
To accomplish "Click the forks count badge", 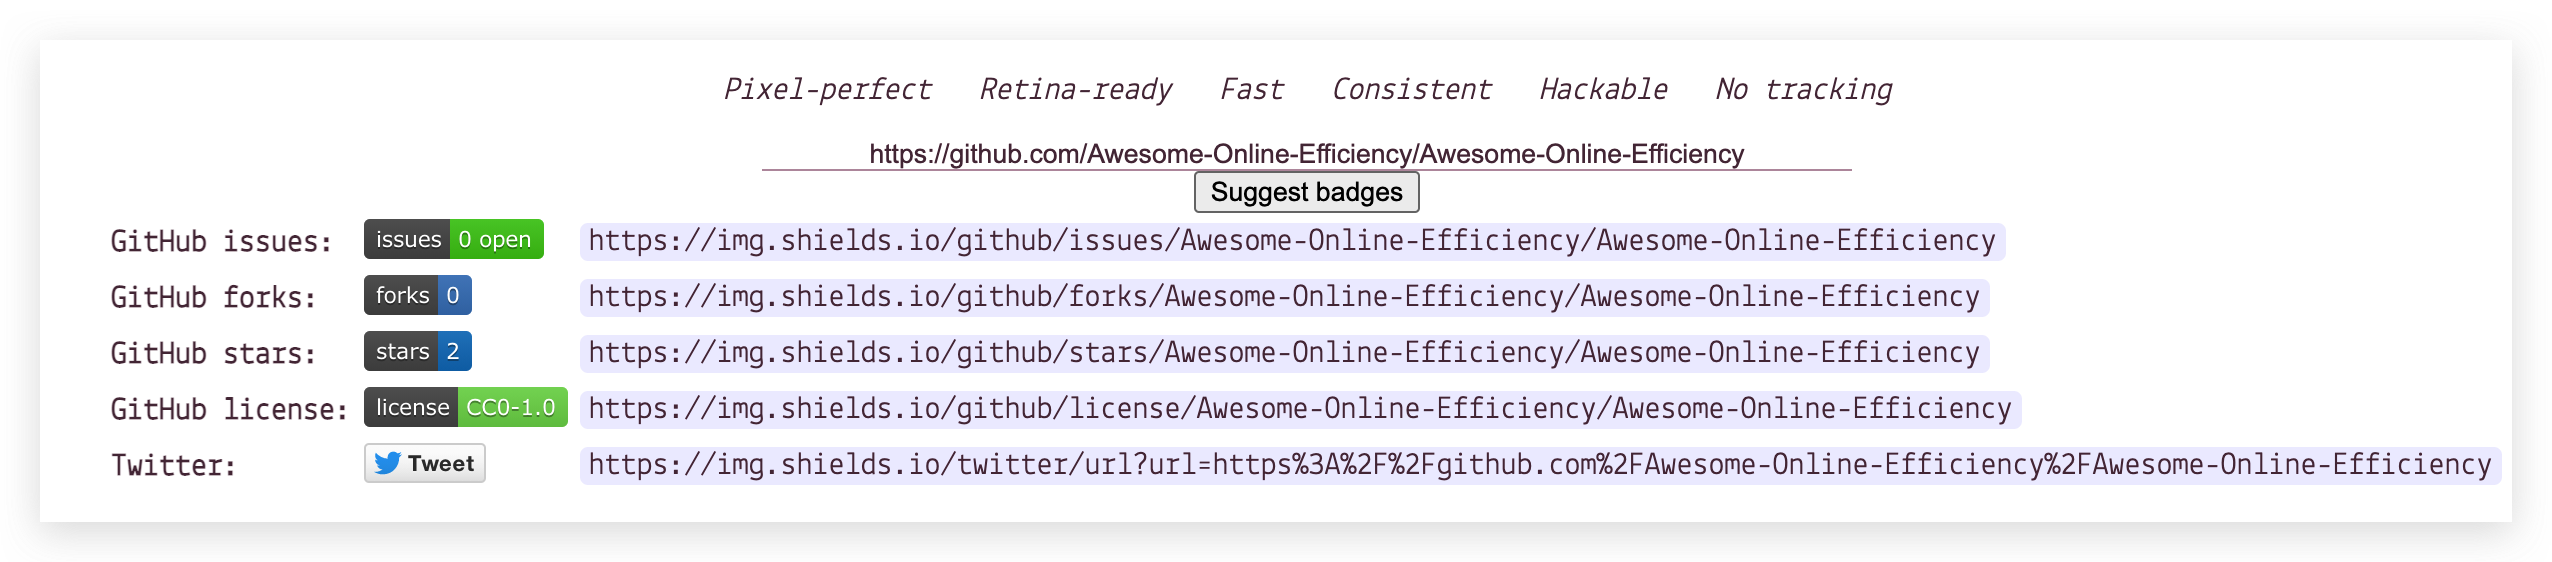I will coord(417,296).
